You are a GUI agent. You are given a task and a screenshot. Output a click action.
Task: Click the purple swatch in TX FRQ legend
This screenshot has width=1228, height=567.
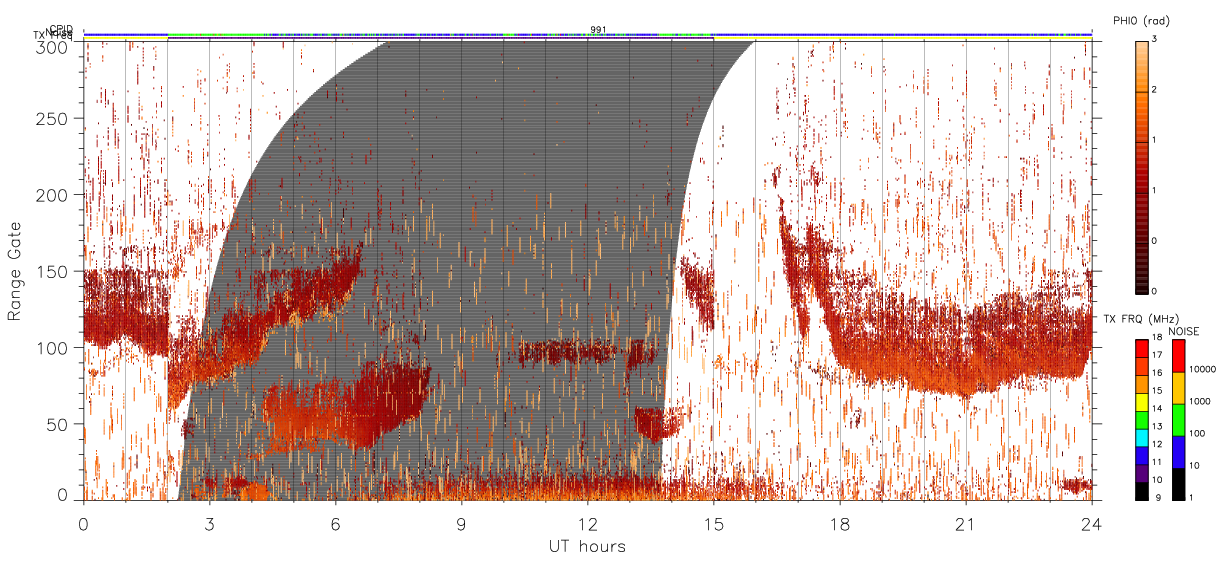point(1142,473)
